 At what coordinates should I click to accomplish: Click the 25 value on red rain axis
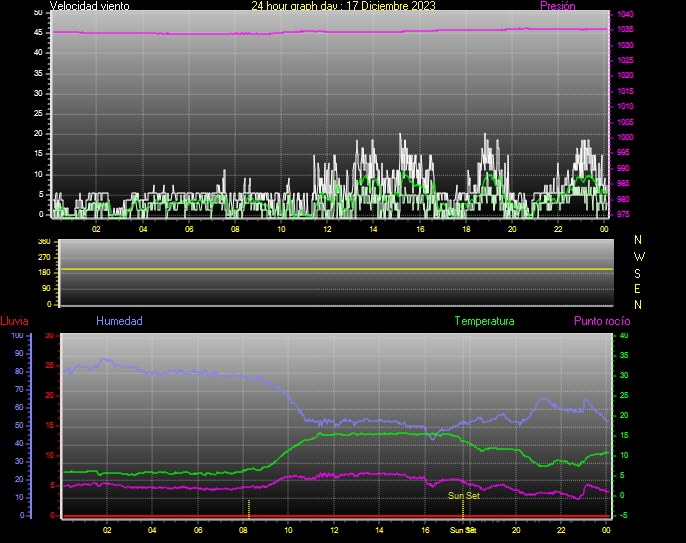50,365
